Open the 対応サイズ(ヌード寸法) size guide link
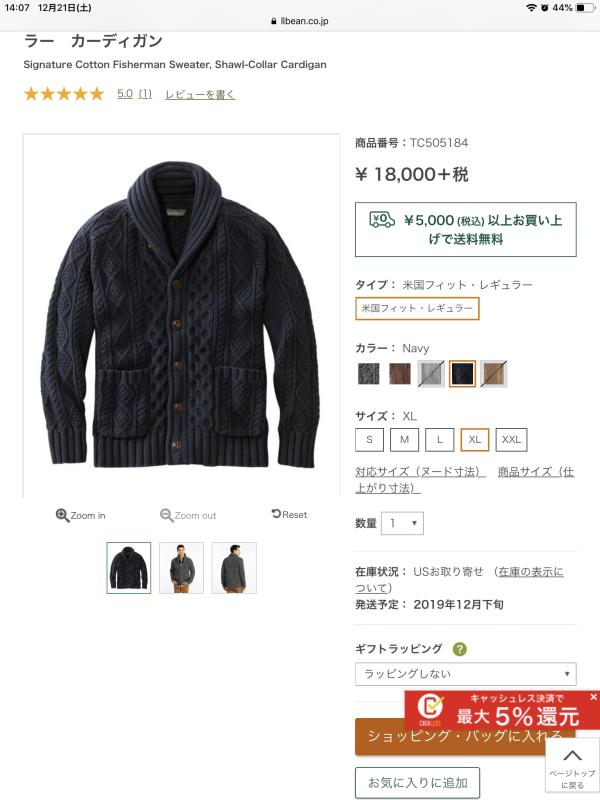 [x=419, y=471]
